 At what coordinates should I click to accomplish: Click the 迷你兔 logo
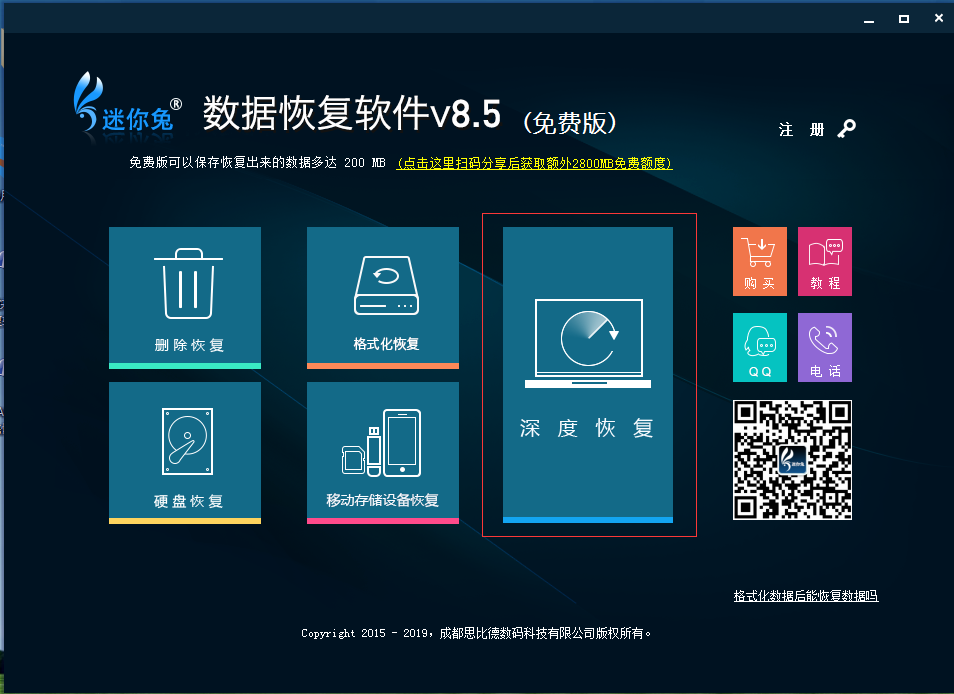pos(127,103)
